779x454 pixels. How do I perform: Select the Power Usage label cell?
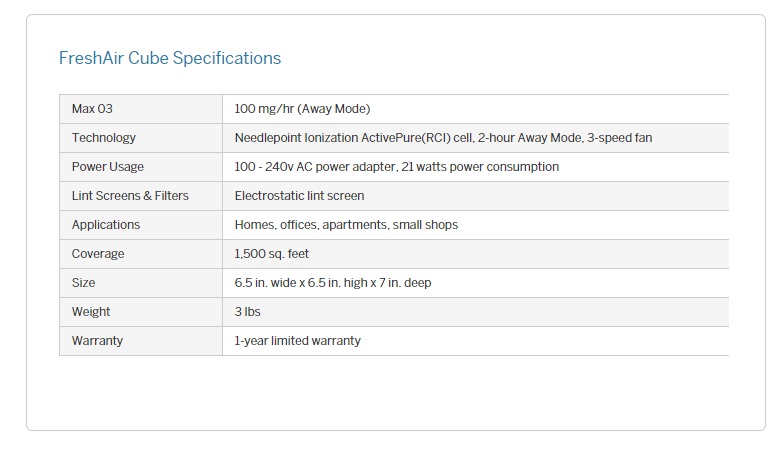click(108, 167)
